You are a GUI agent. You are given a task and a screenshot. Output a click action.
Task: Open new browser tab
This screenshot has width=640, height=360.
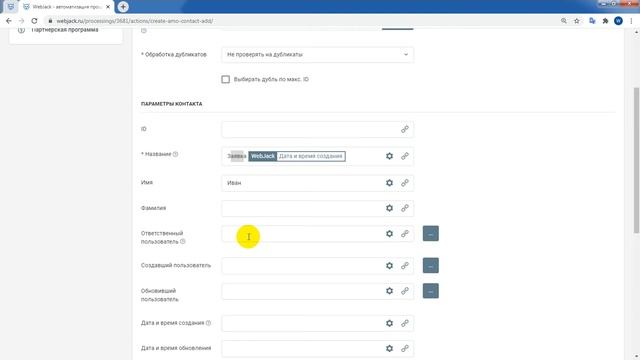[x=123, y=7]
